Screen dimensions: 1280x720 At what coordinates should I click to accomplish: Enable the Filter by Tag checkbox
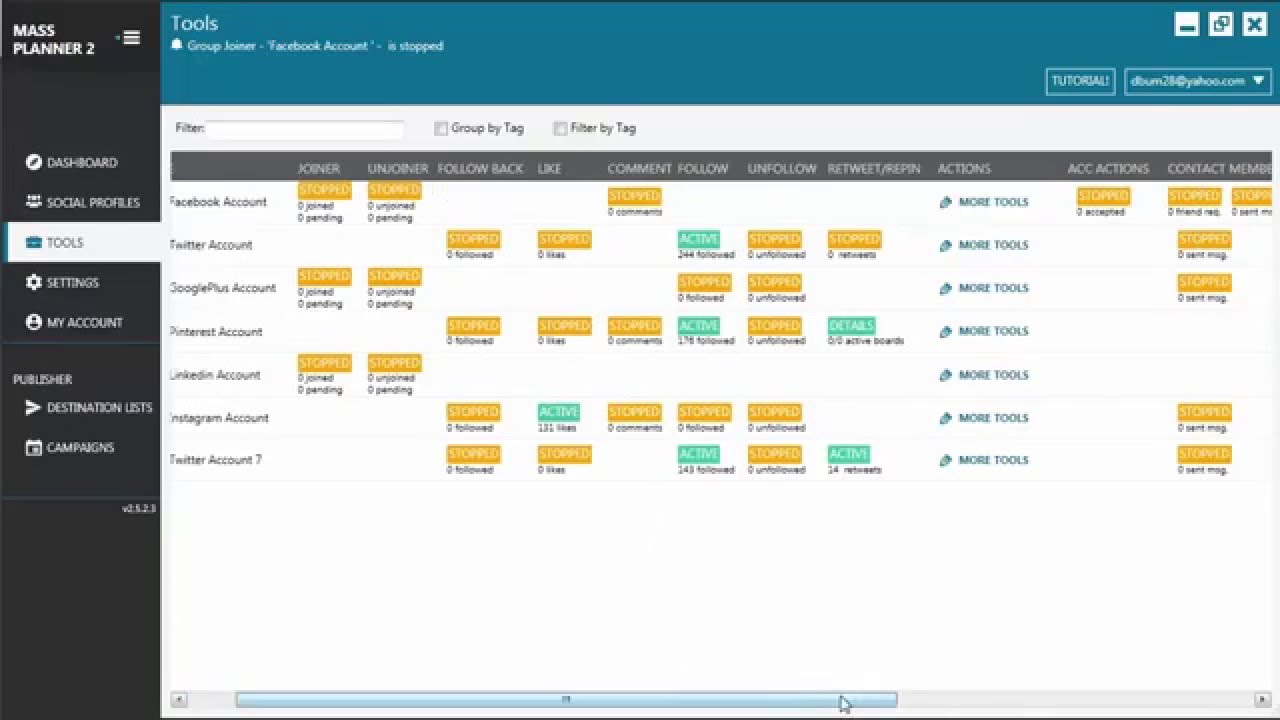click(x=560, y=128)
